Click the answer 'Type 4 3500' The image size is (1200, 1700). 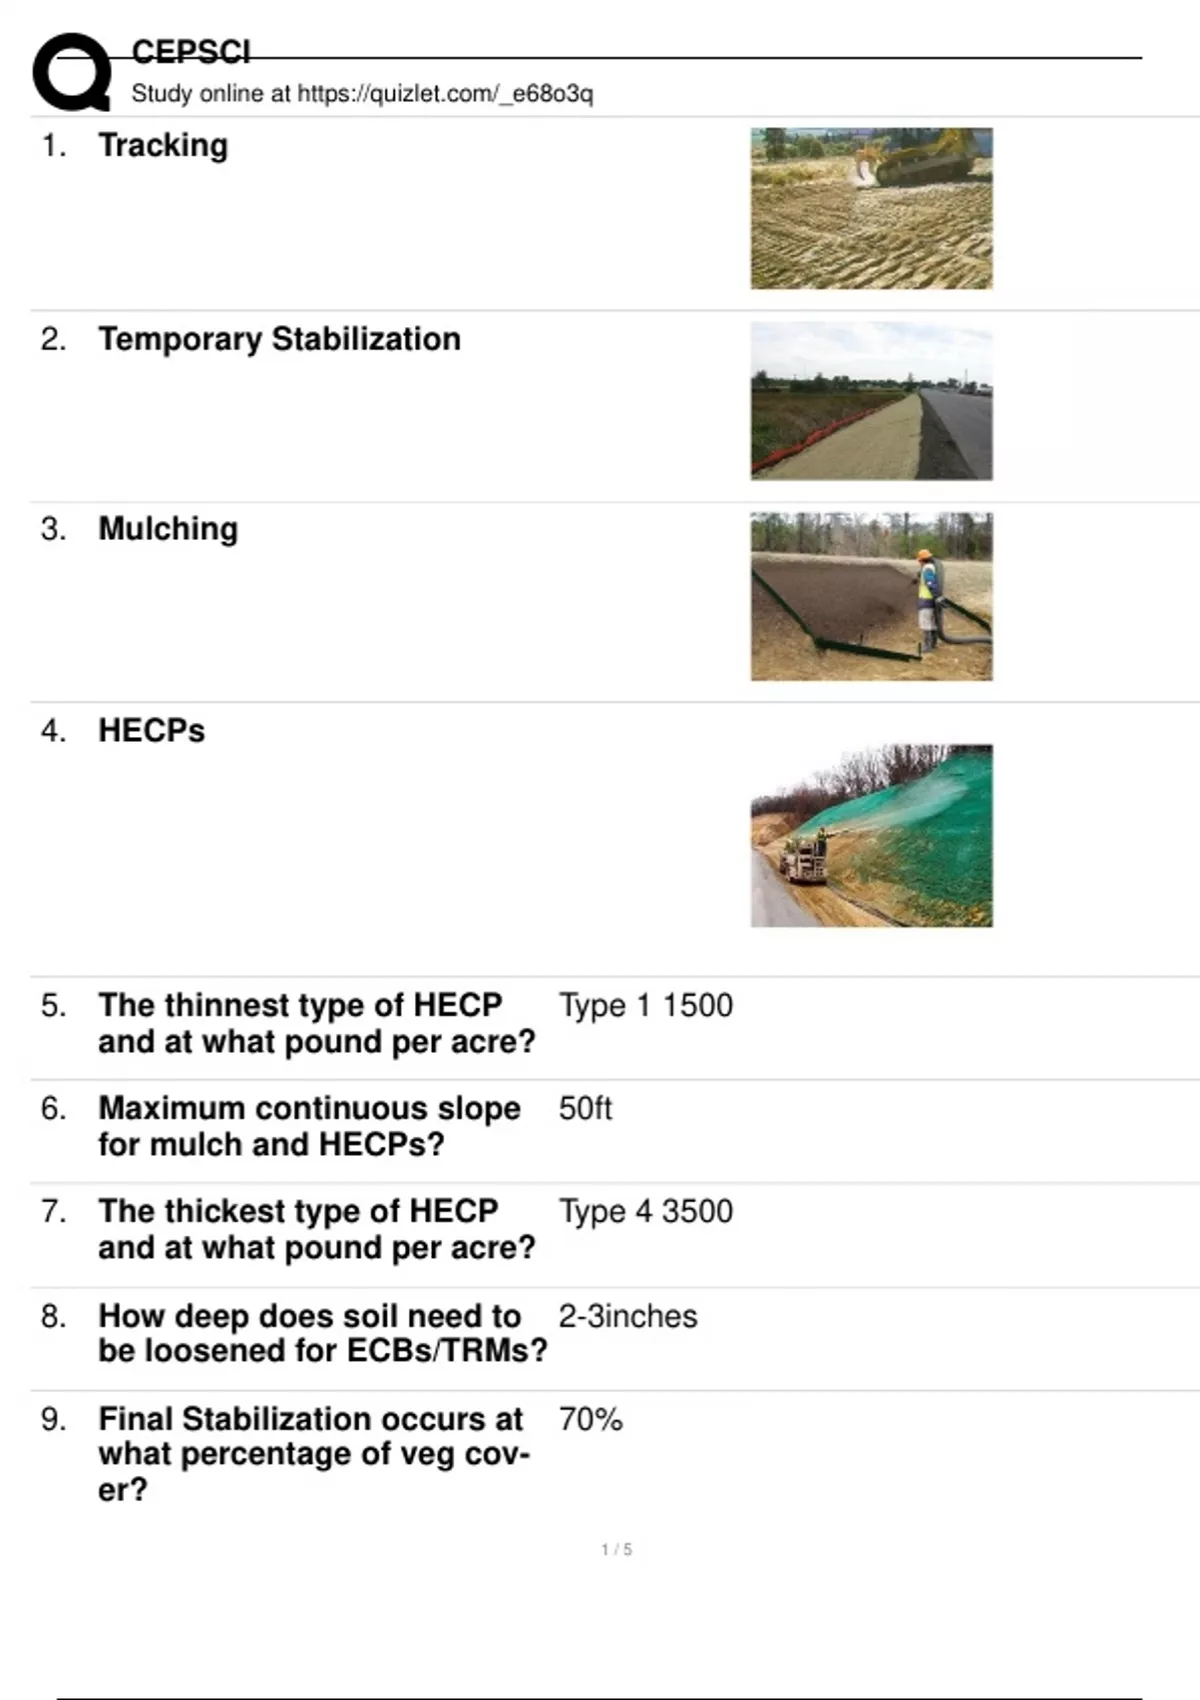[645, 1212]
